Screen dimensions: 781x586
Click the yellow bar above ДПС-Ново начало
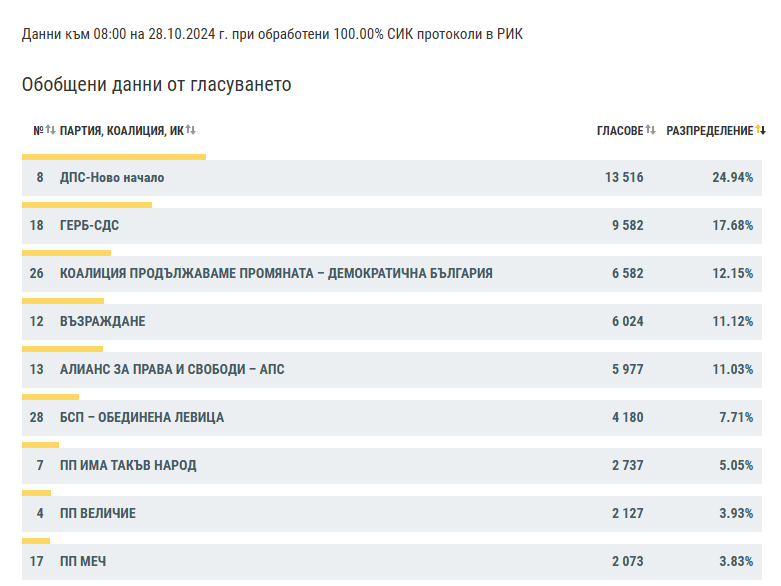[x=114, y=157]
